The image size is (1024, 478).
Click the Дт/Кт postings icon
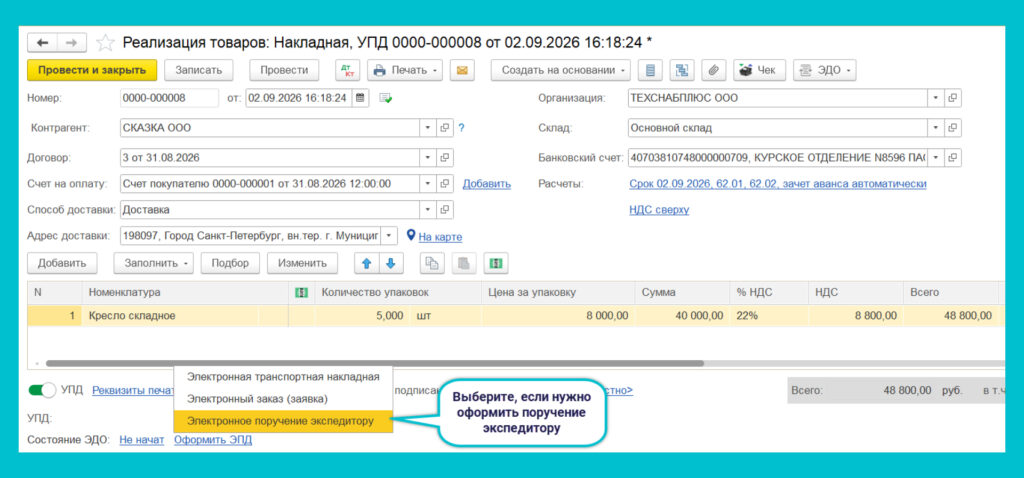347,71
